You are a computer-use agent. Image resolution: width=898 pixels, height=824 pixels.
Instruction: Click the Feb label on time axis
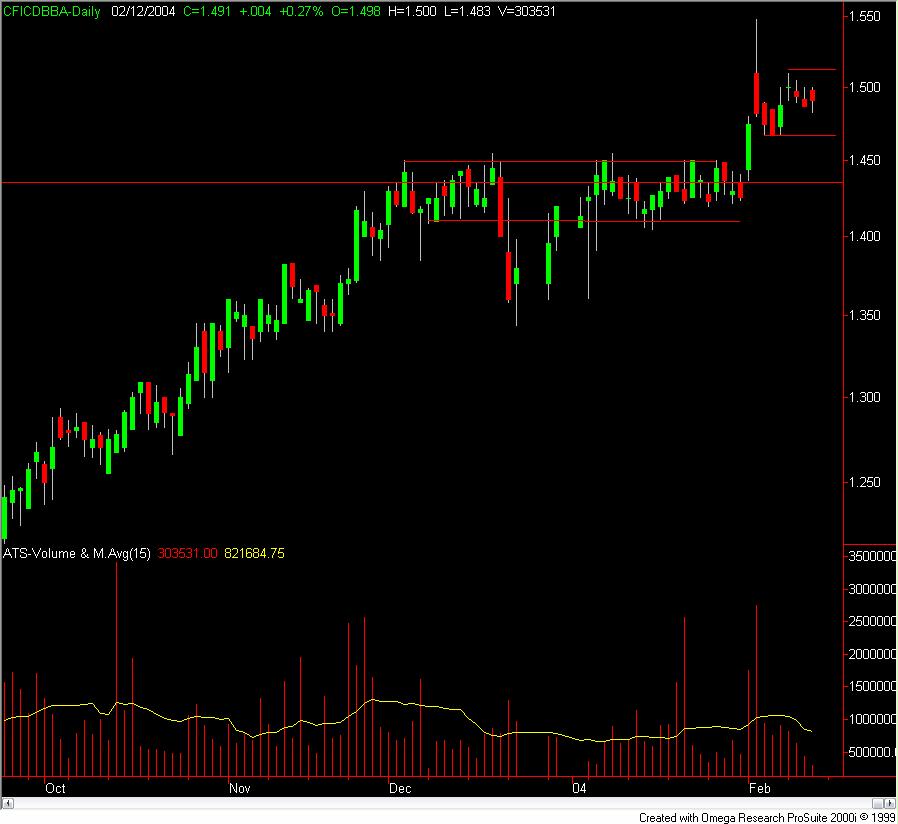click(760, 788)
